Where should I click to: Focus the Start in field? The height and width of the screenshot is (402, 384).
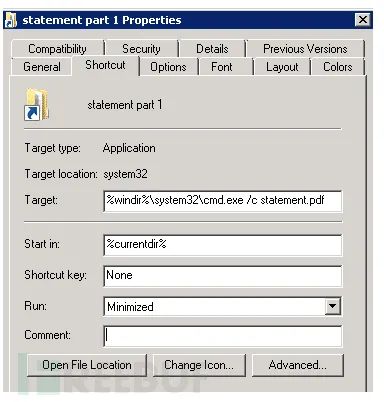223,245
